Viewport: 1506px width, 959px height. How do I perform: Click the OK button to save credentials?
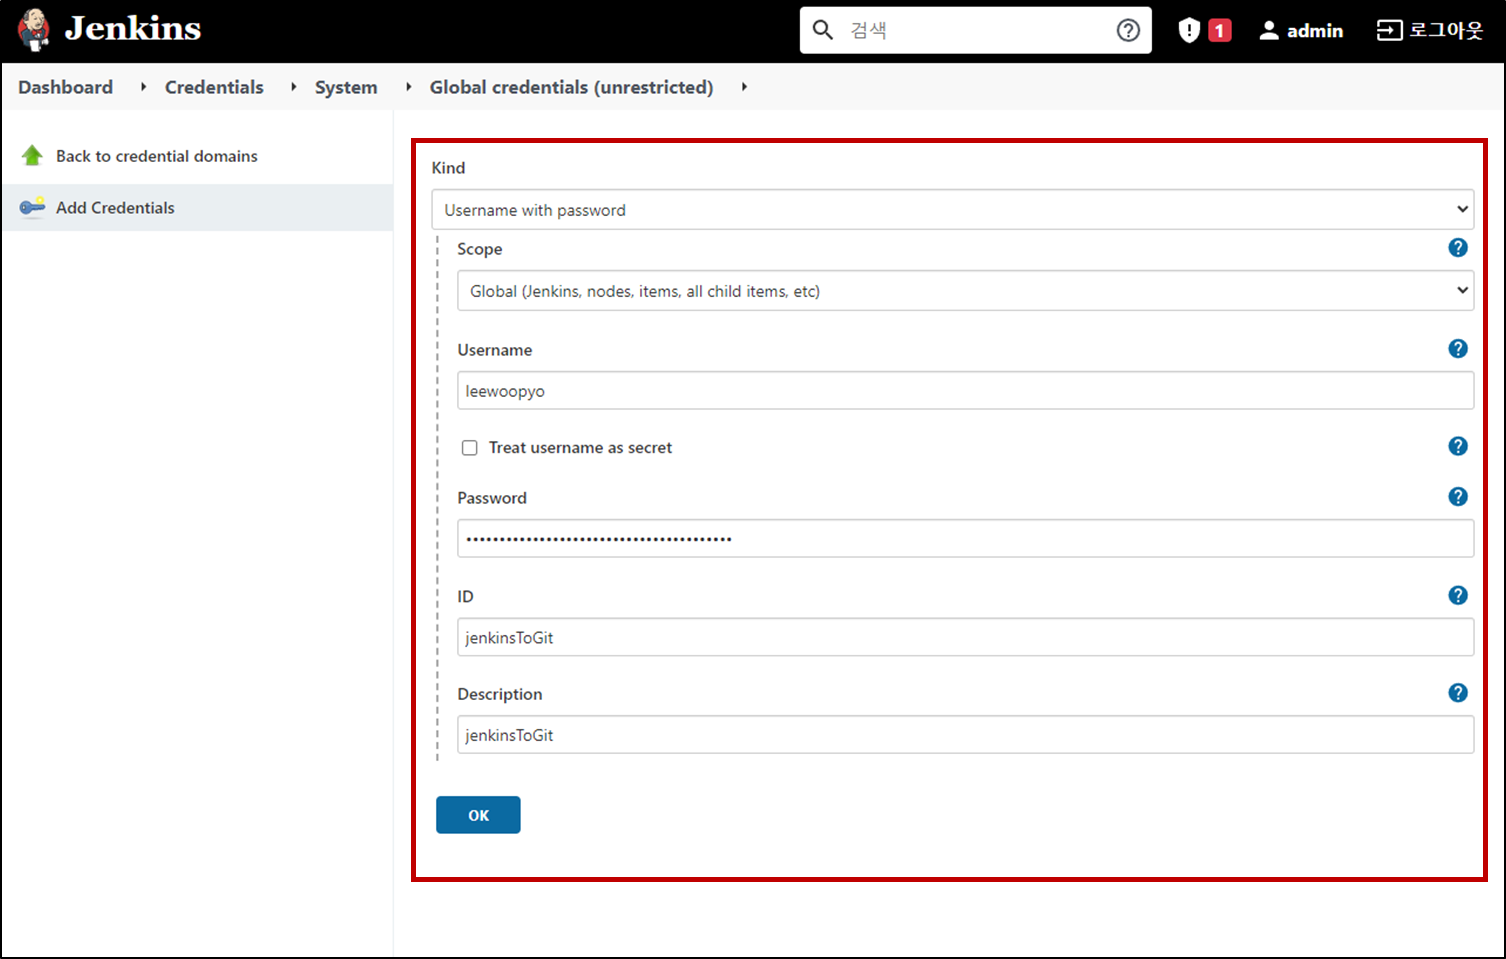coord(478,815)
